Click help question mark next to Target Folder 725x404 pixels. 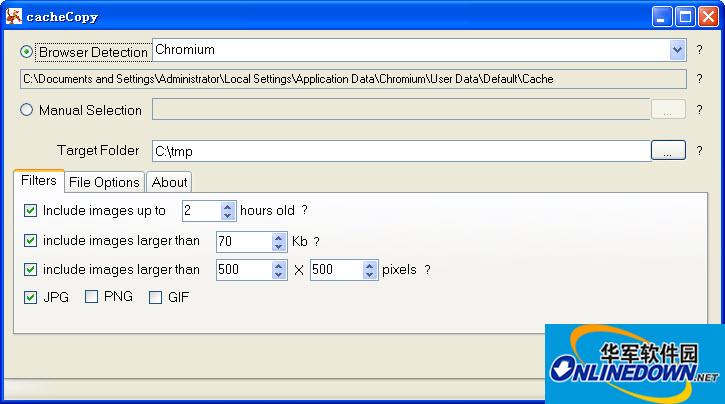(700, 150)
